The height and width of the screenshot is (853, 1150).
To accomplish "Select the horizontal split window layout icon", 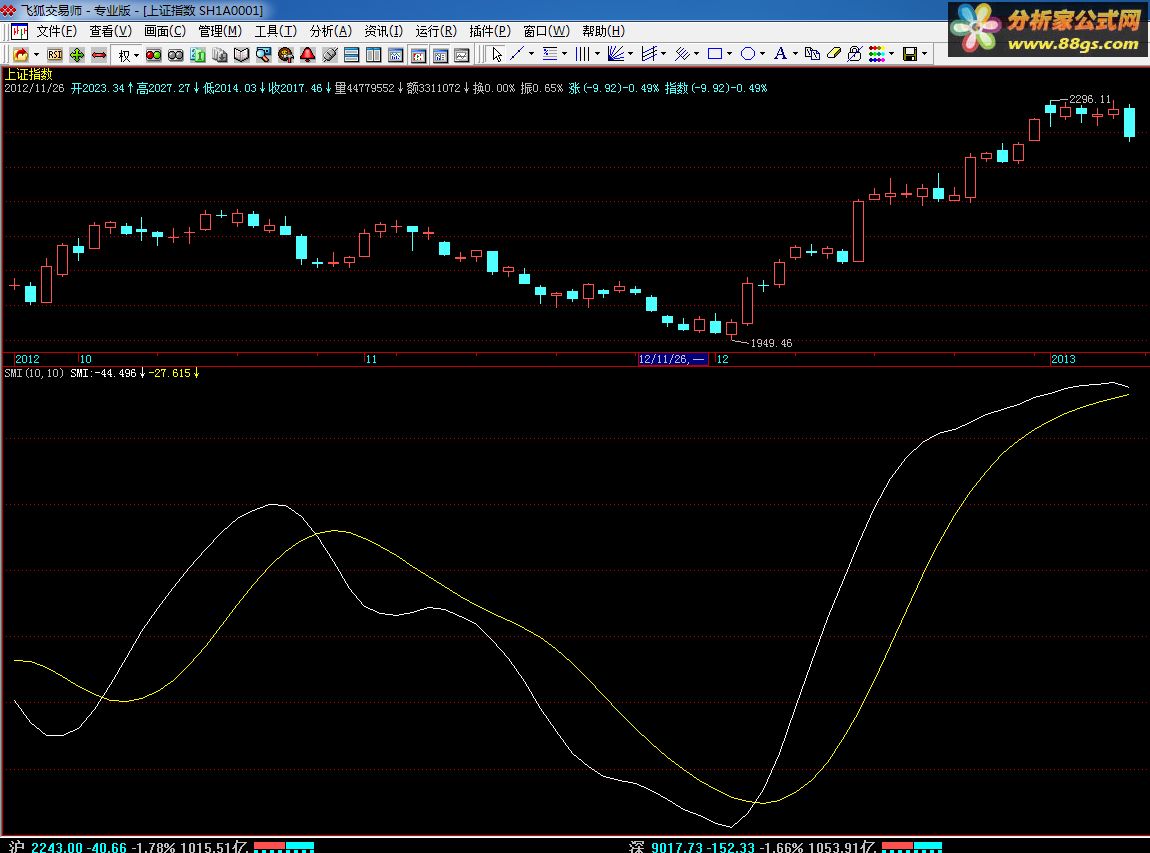I will [351, 54].
